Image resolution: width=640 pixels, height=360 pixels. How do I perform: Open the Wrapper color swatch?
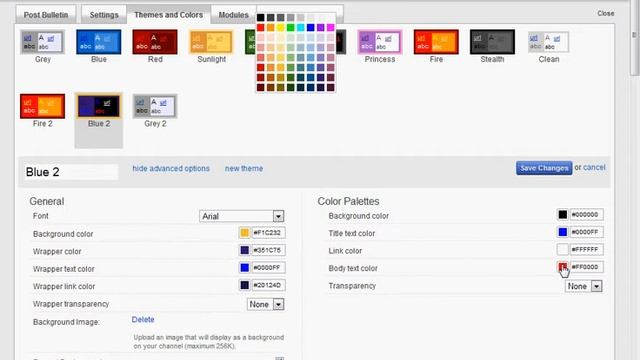tap(244, 250)
